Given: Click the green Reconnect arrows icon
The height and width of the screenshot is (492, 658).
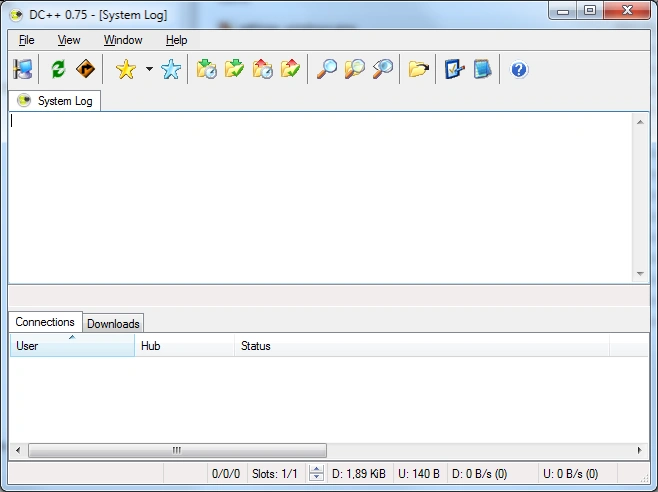Looking at the screenshot, I should pyautogui.click(x=58, y=69).
